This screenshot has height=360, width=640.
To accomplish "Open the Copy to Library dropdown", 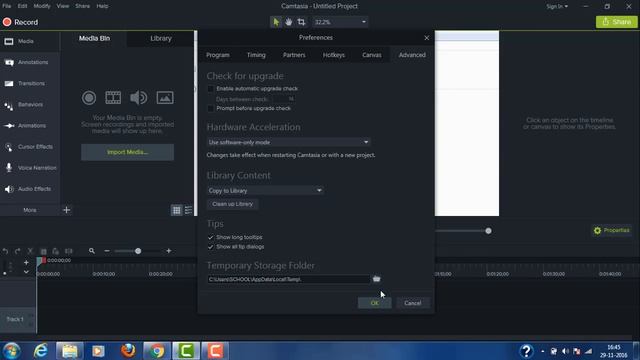I will tap(265, 191).
